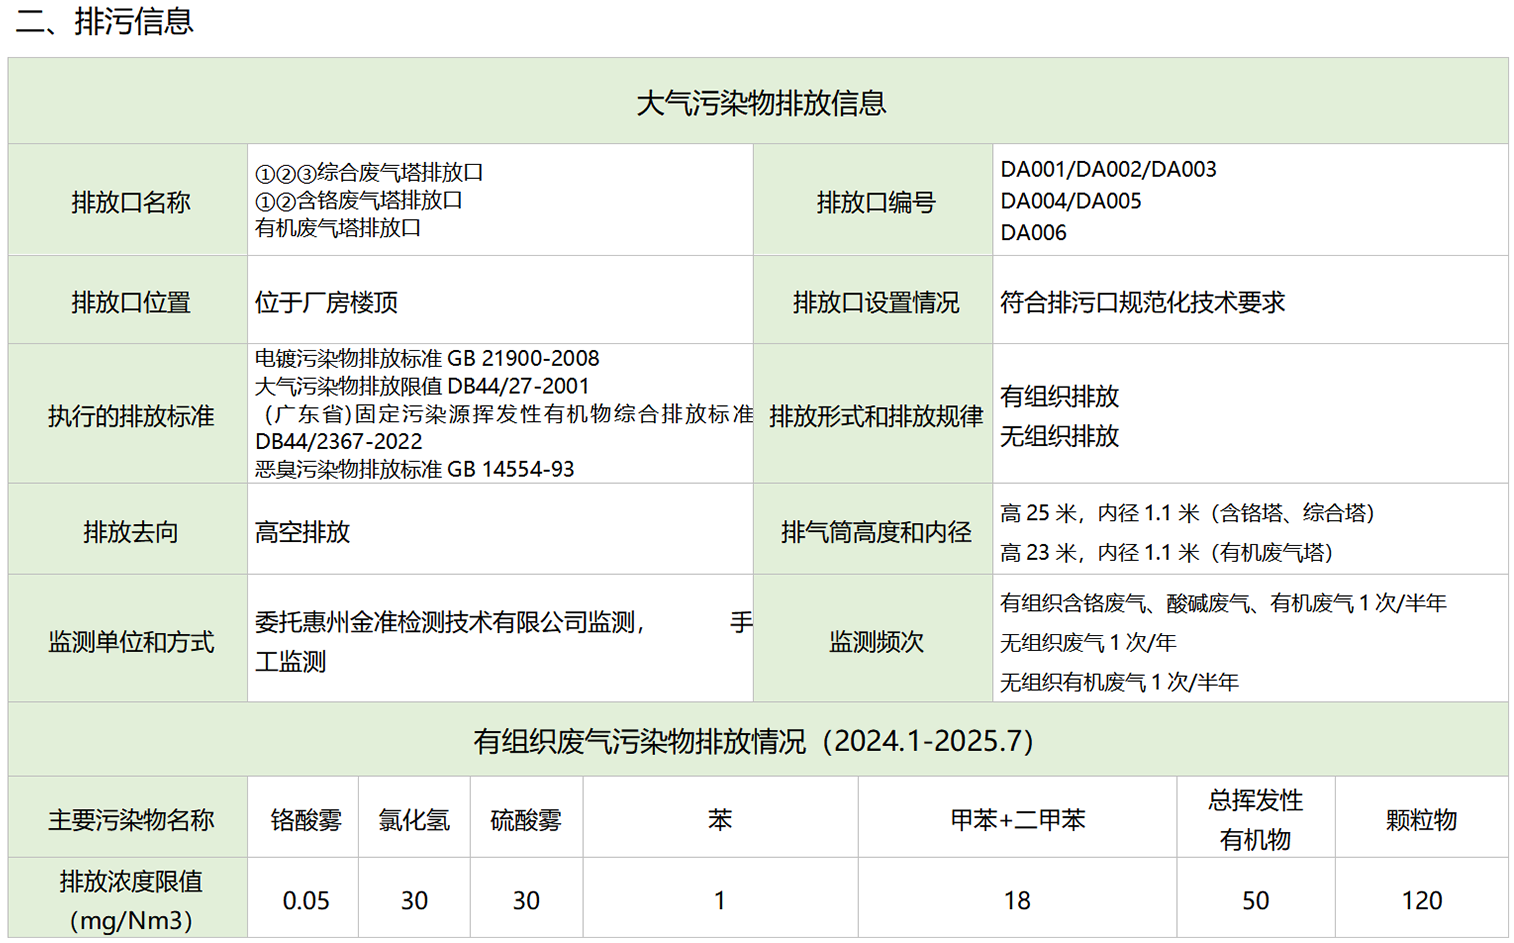
Task: Select the 符合排污口规范化技术要求 text
Action: [1142, 303]
